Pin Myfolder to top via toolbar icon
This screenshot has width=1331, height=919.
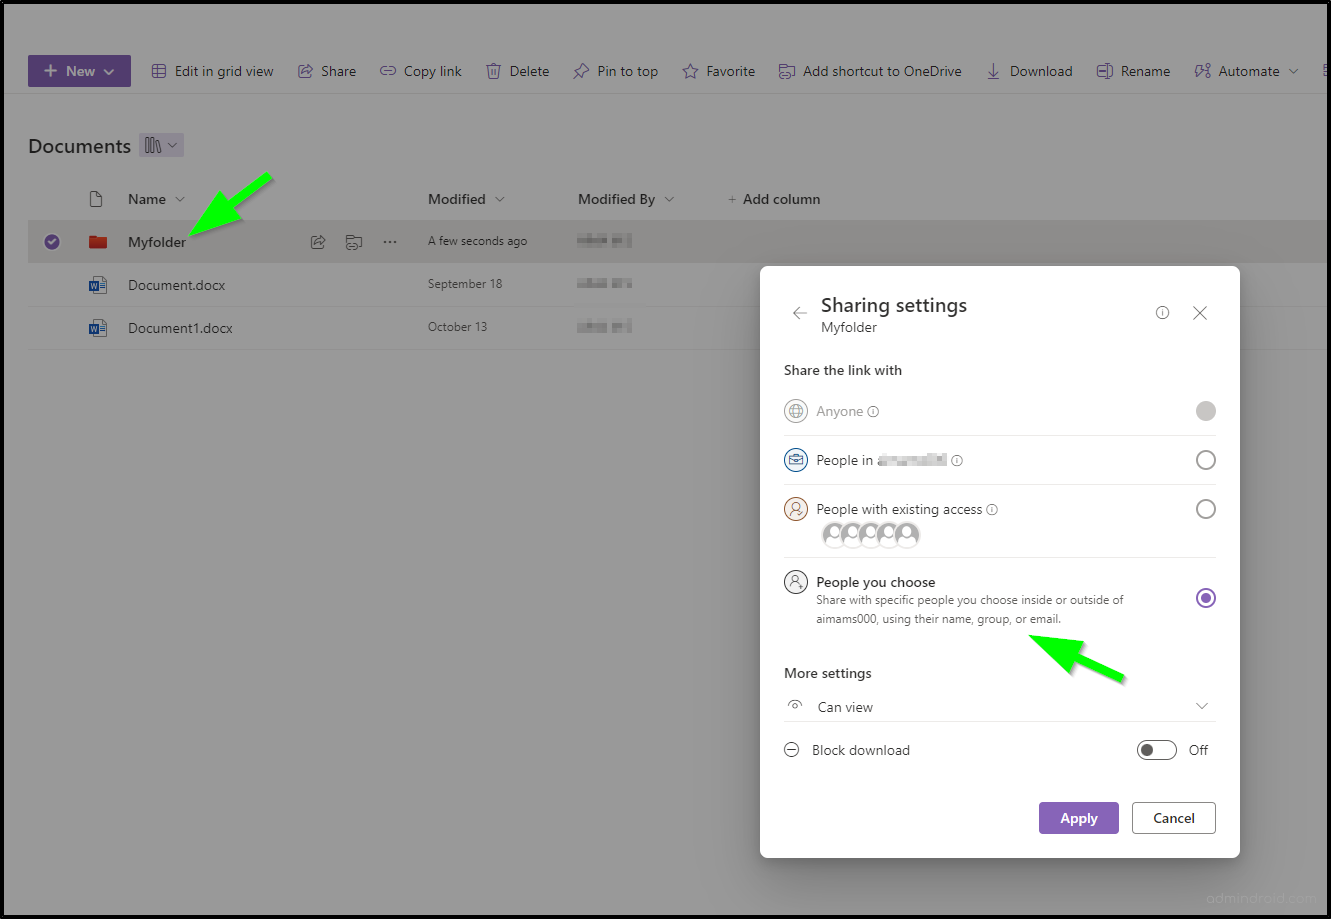[615, 70]
